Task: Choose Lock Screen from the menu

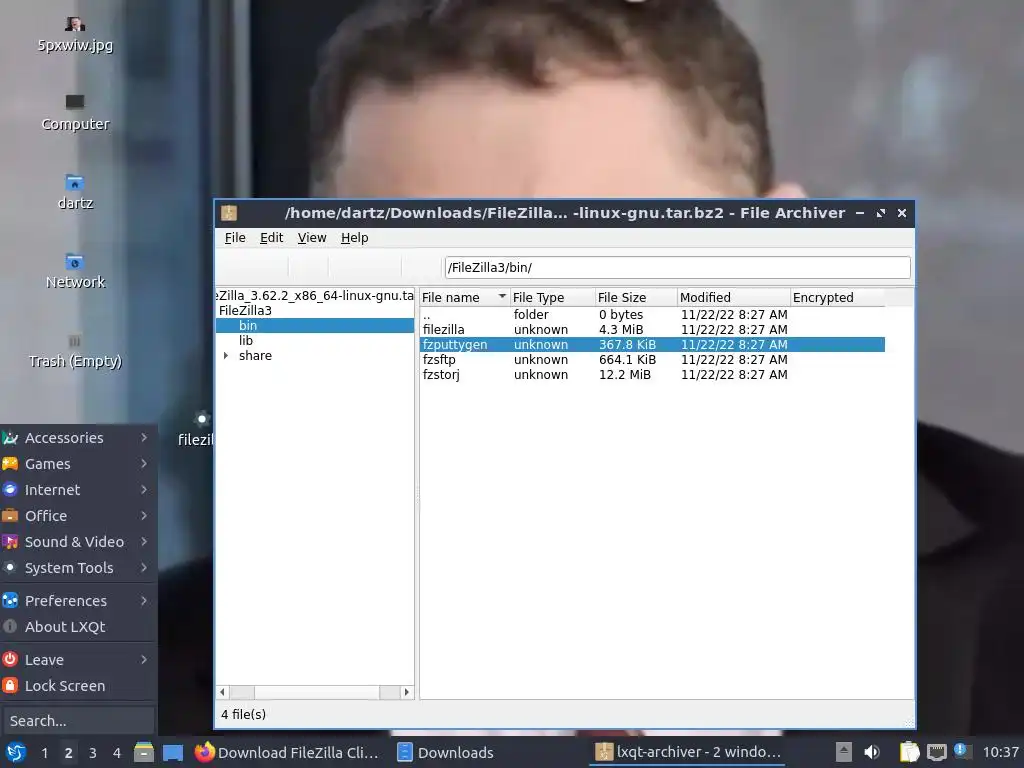Action: point(77,686)
